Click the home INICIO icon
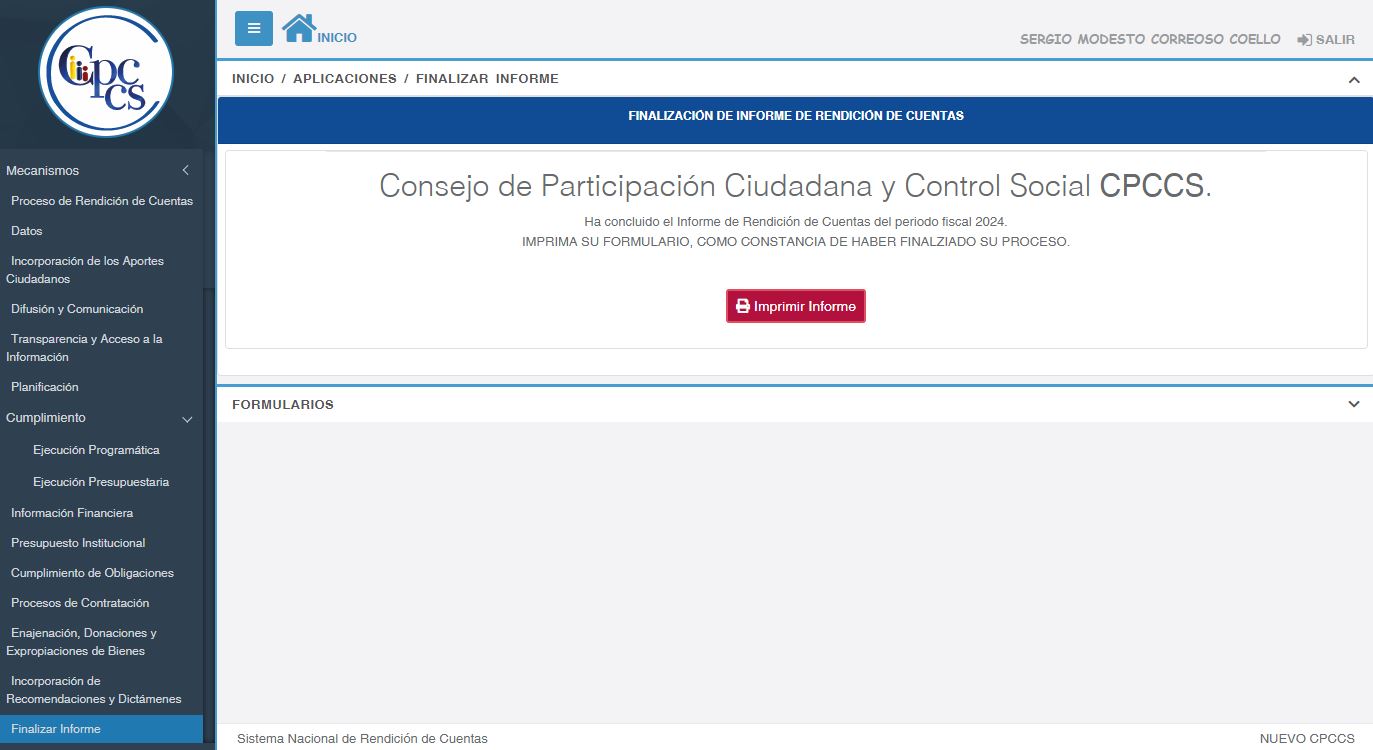 click(x=299, y=28)
